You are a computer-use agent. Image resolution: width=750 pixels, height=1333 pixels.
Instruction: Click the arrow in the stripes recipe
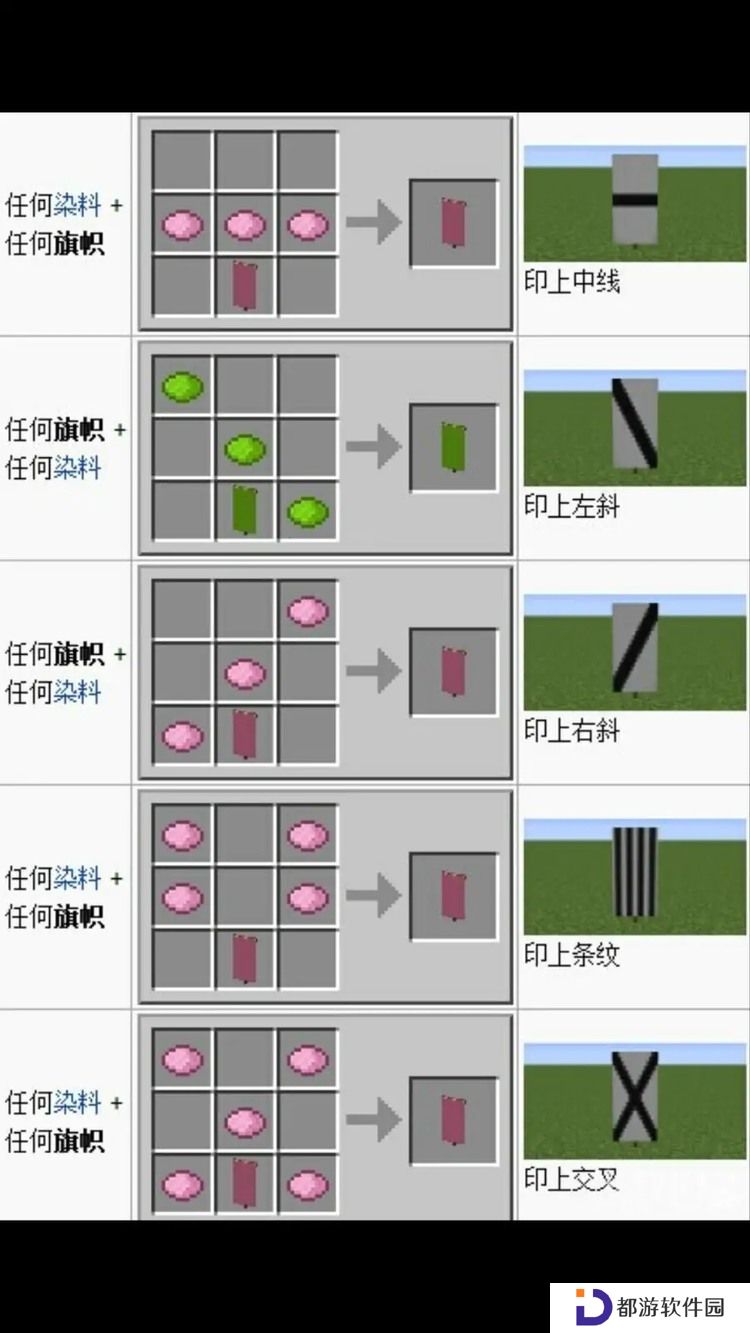pos(374,895)
